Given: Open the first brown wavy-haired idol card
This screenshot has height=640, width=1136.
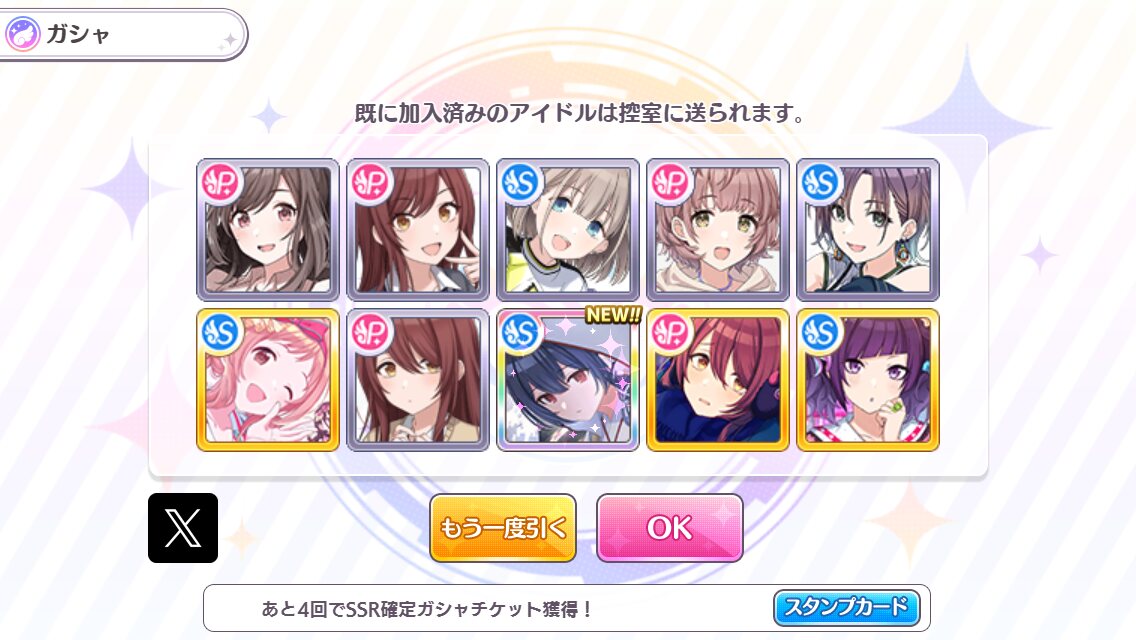Looking at the screenshot, I should [x=268, y=230].
